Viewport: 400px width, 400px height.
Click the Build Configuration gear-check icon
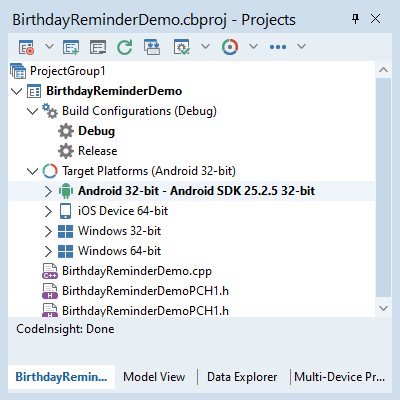tap(182, 47)
